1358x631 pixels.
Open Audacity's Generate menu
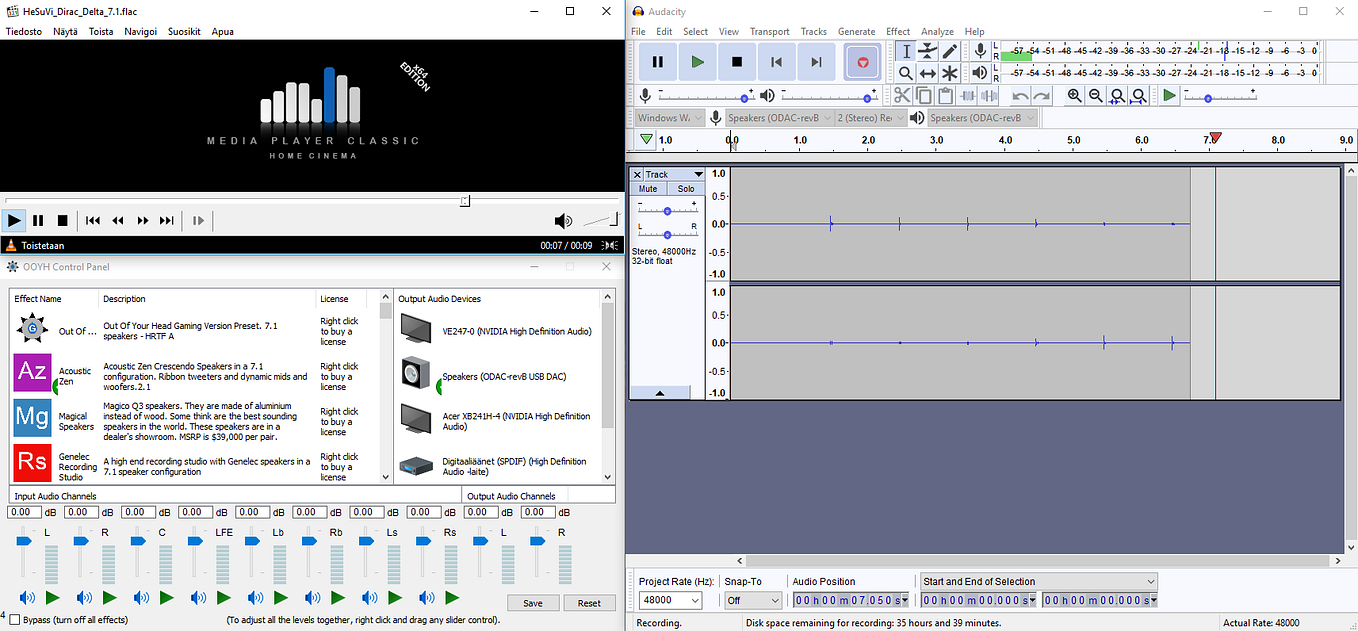(856, 31)
